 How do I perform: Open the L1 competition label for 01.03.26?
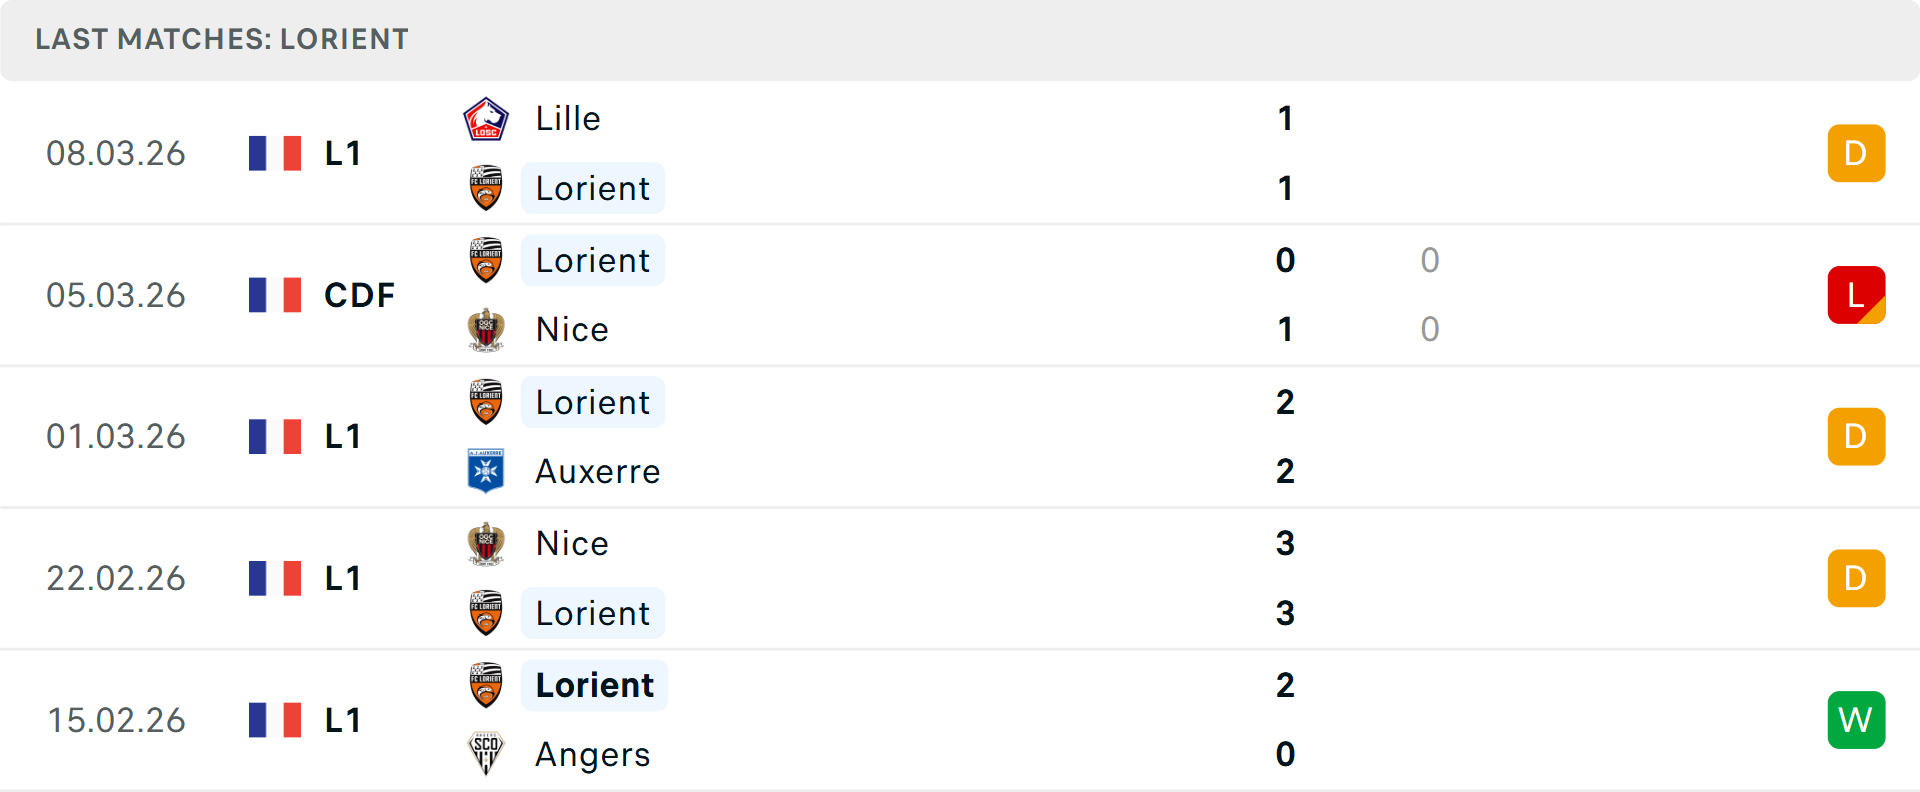click(342, 436)
